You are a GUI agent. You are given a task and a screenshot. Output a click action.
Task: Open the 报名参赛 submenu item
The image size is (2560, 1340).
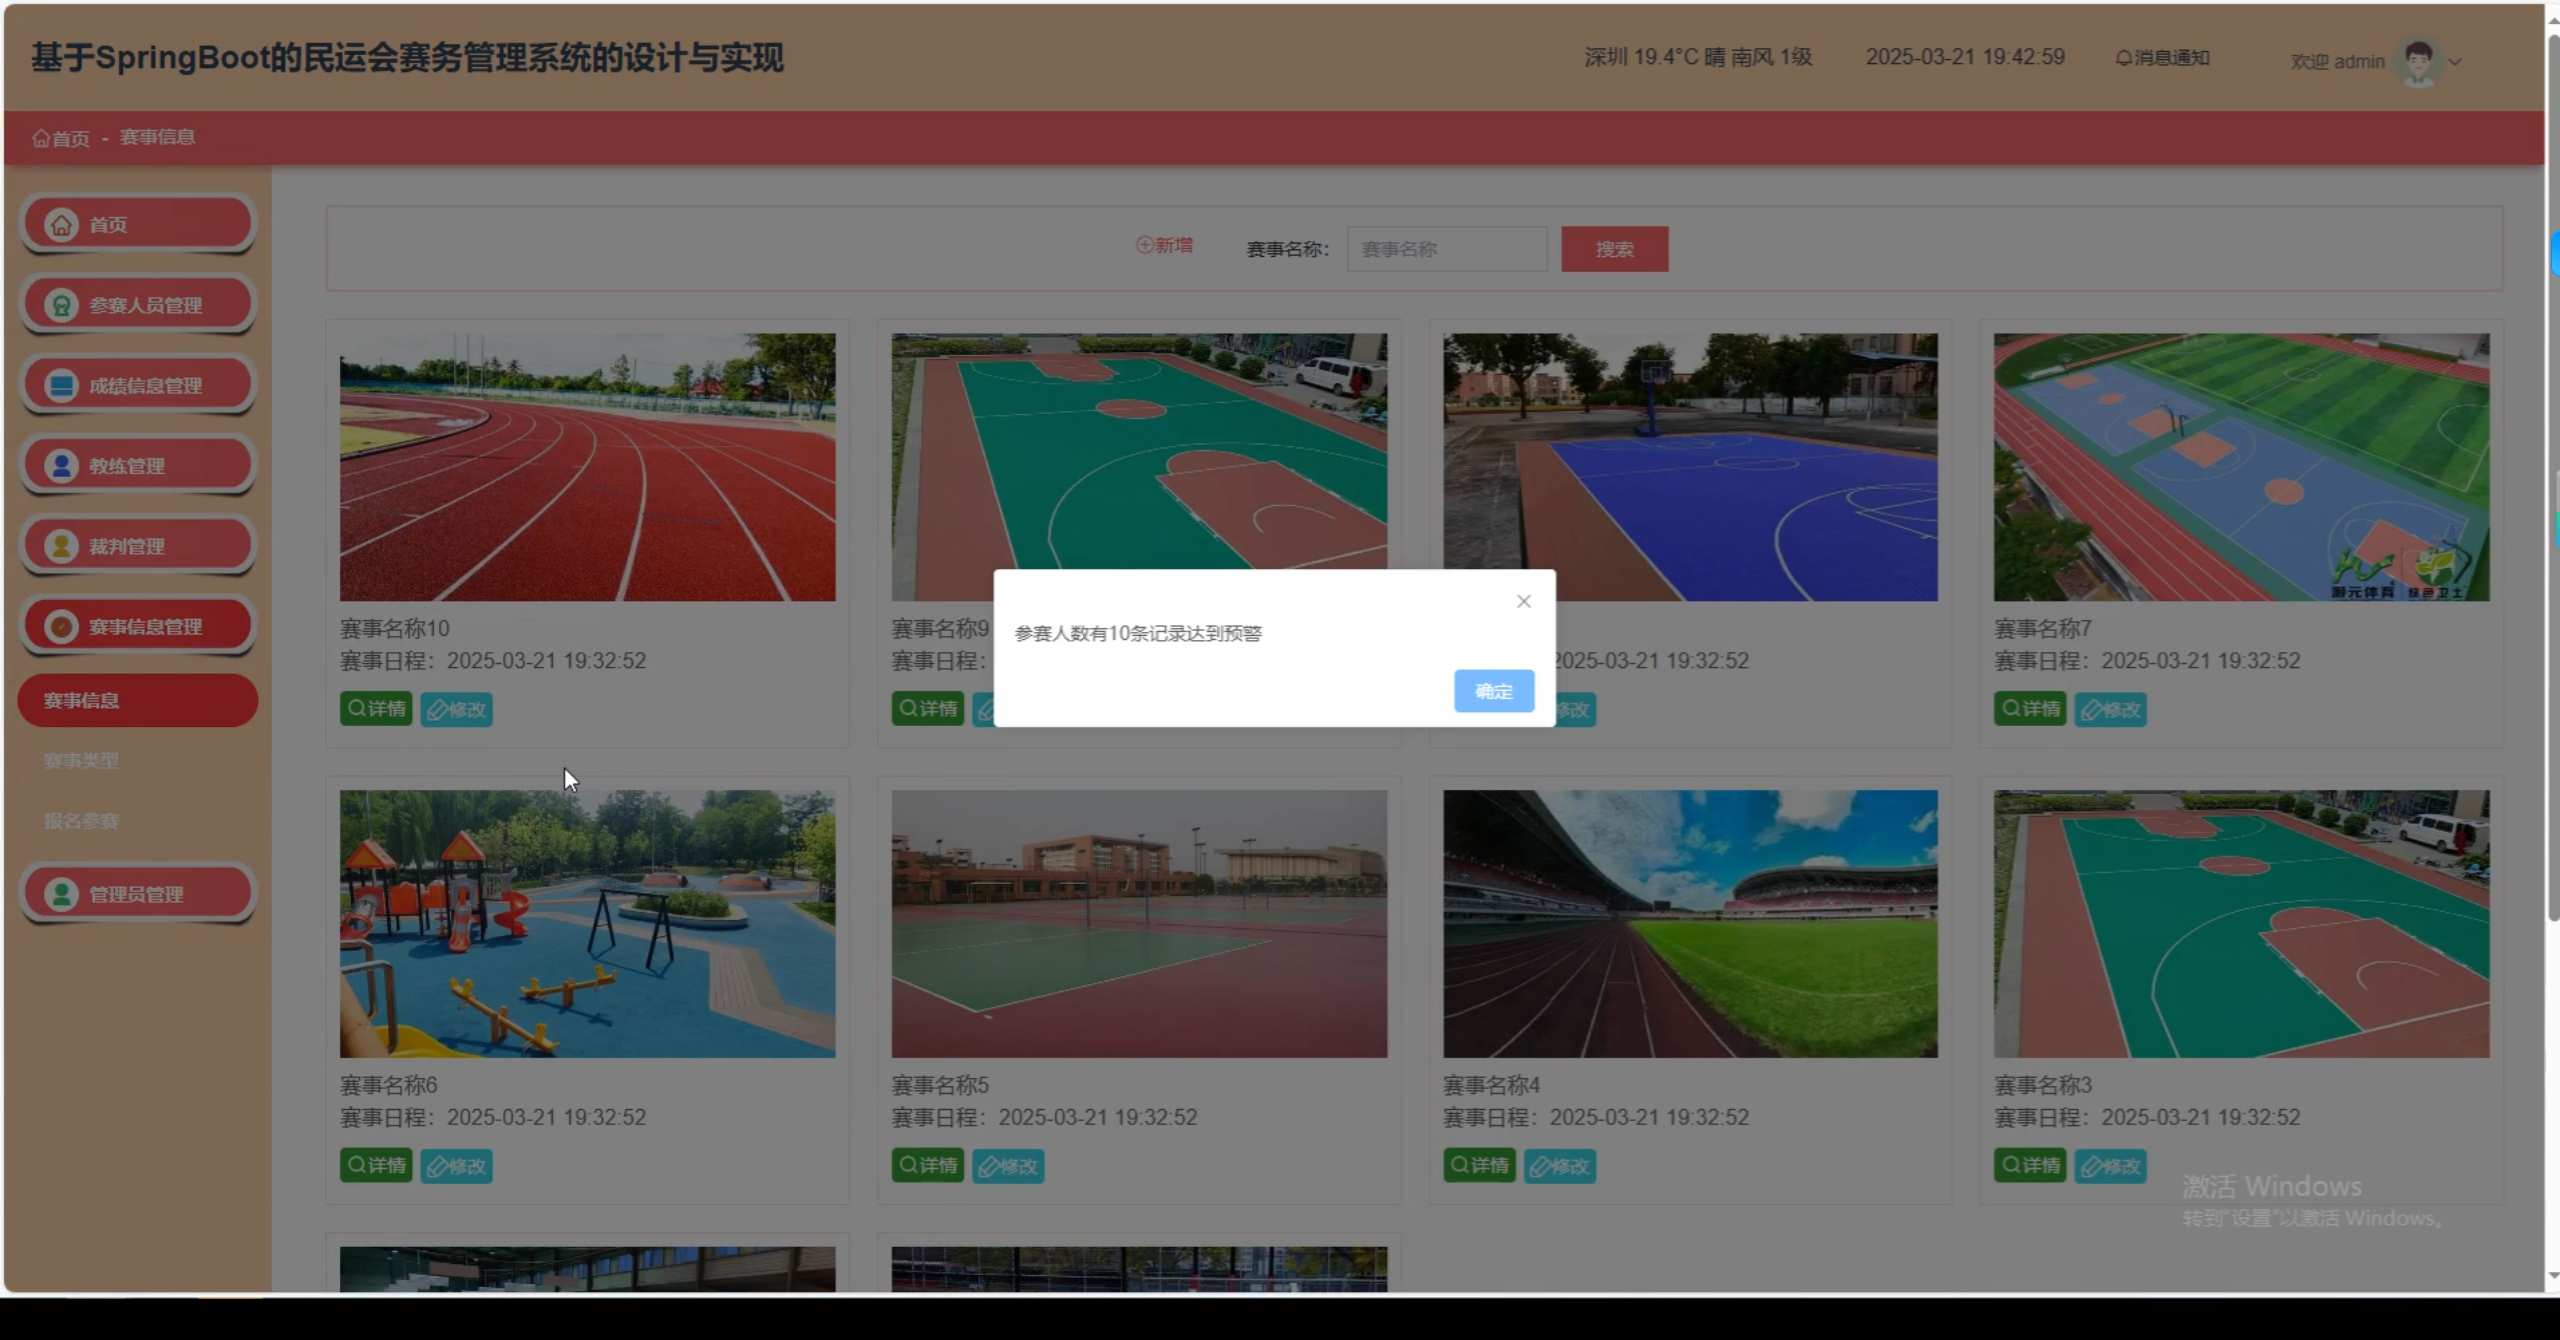click(x=81, y=821)
